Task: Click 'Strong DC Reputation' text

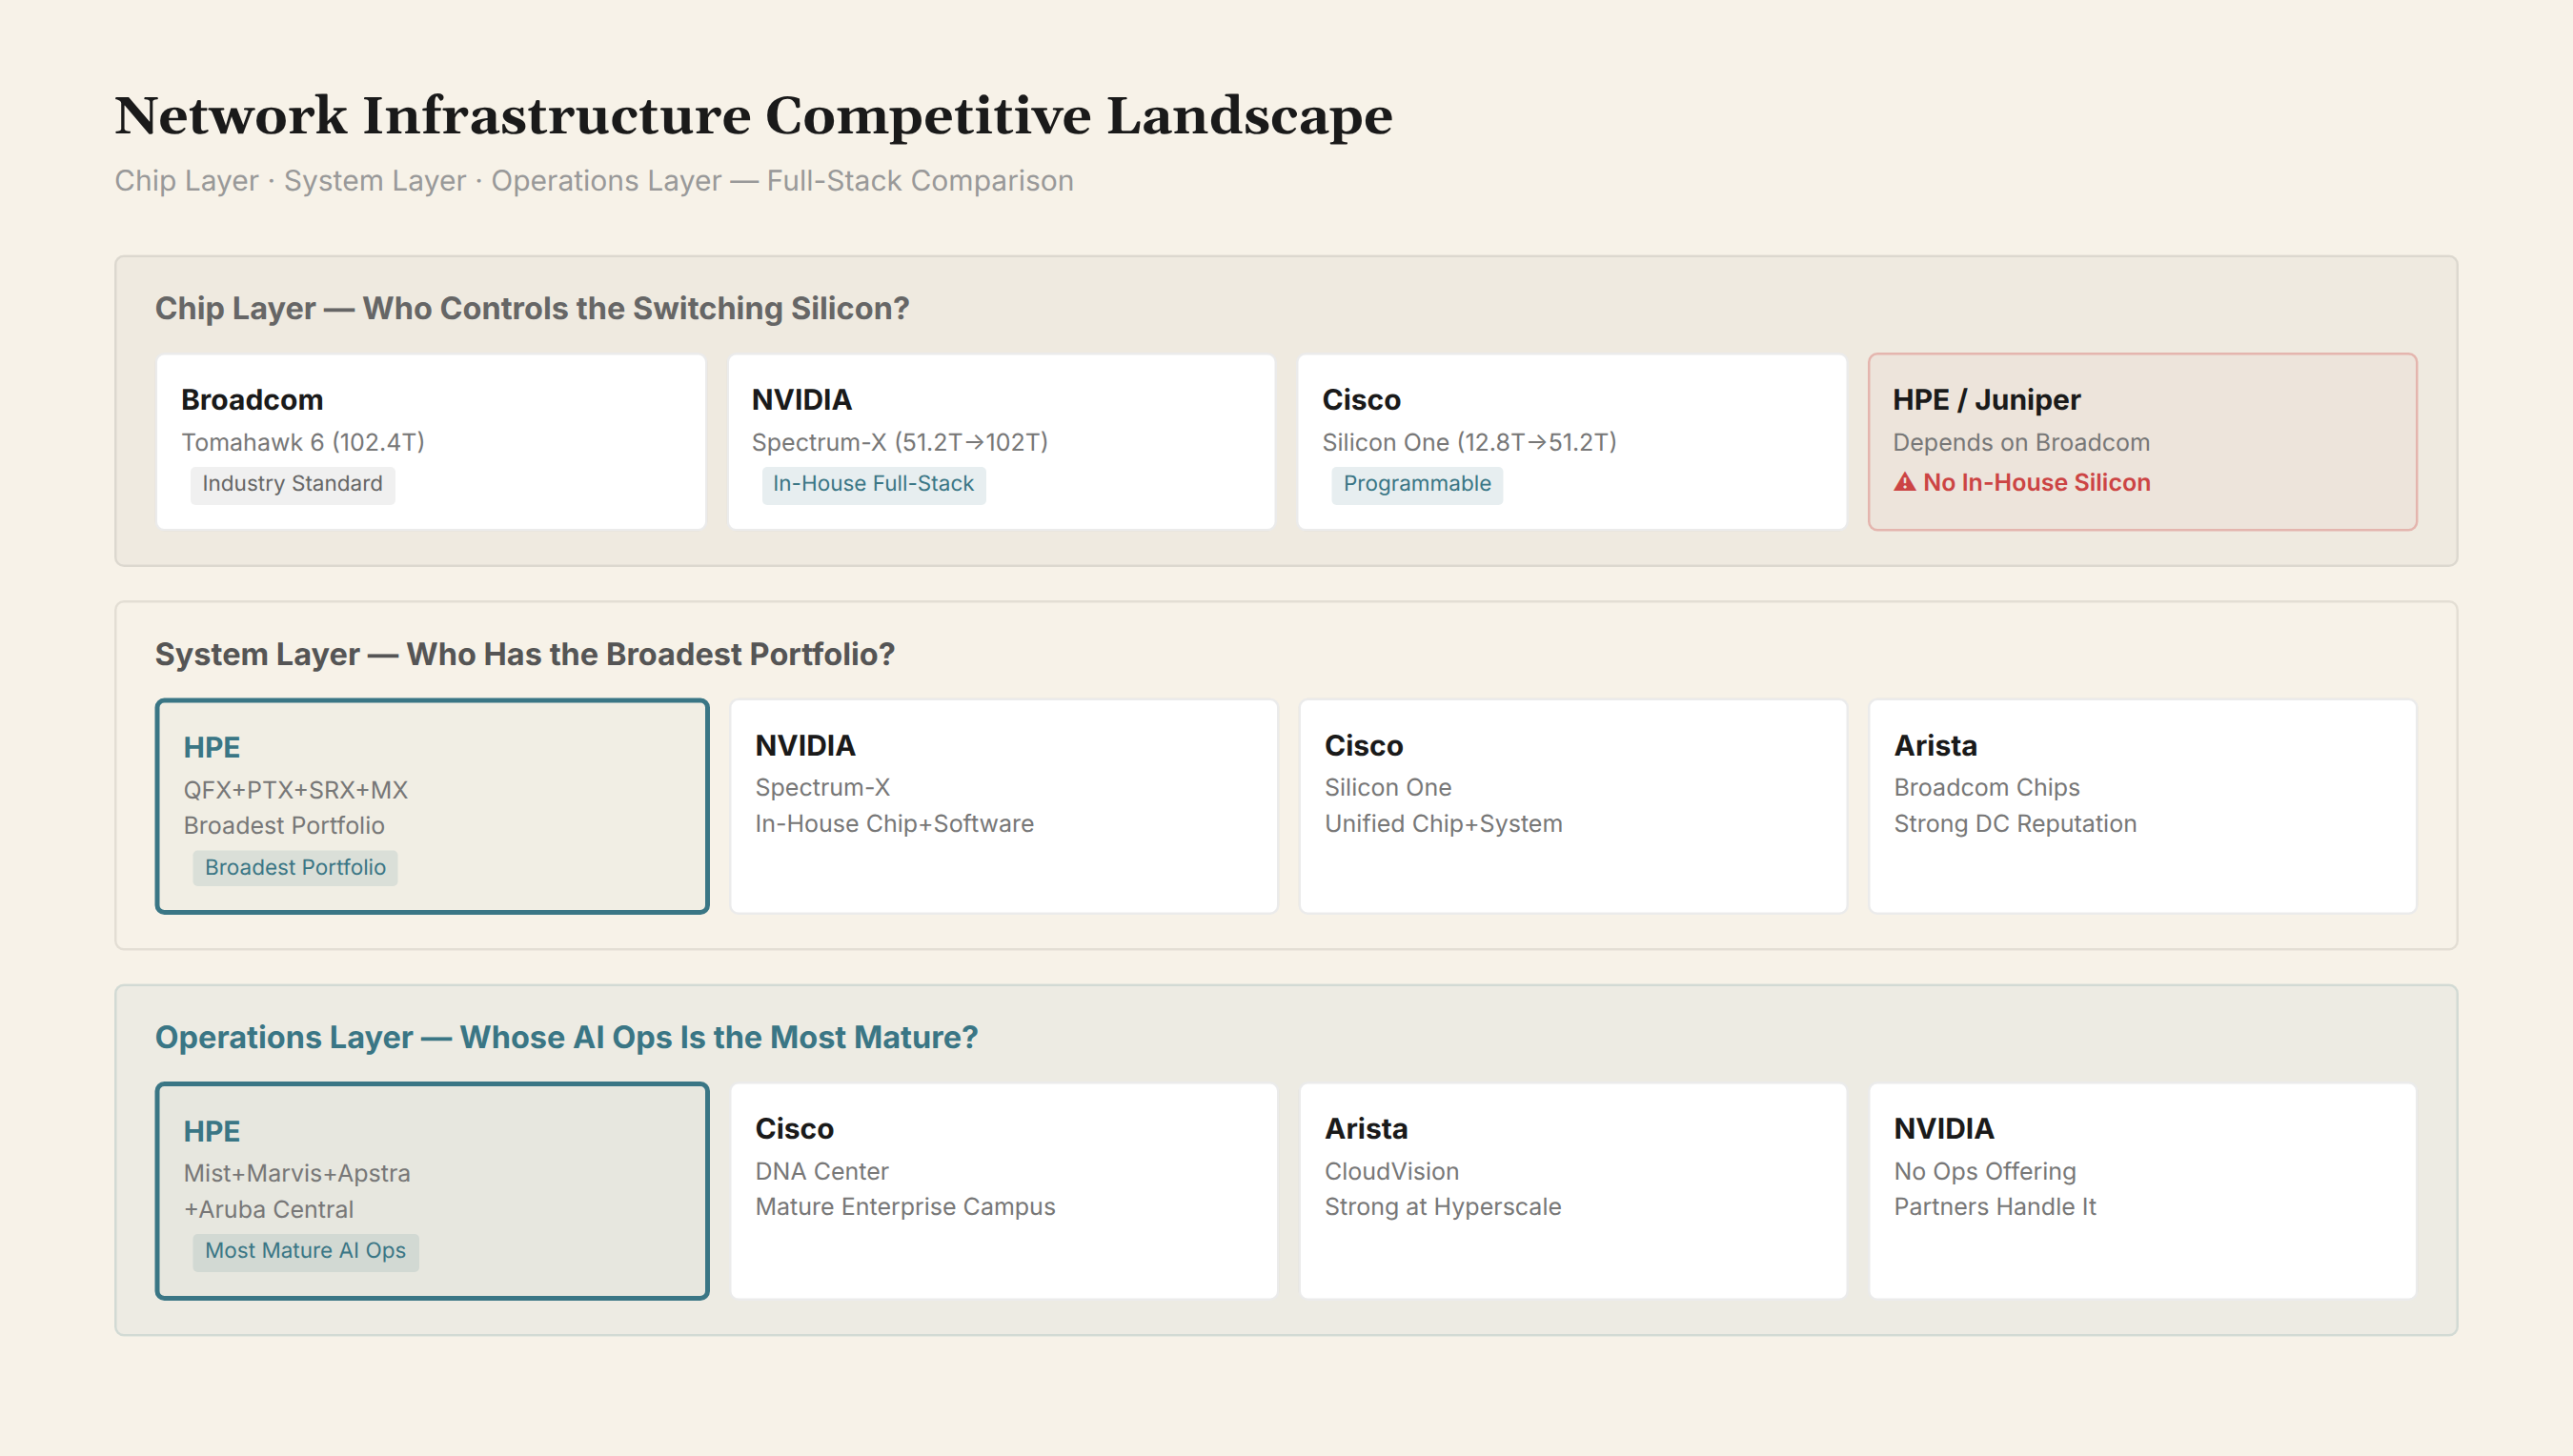Action: coord(2015,824)
